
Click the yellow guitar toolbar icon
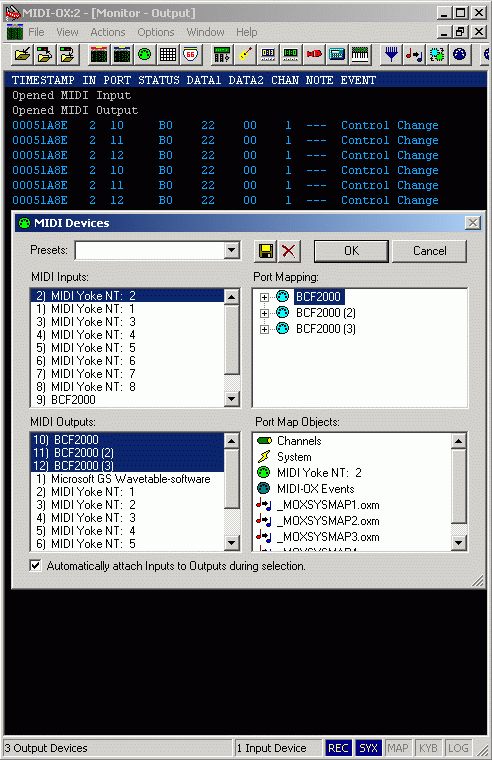[x=245, y=54]
